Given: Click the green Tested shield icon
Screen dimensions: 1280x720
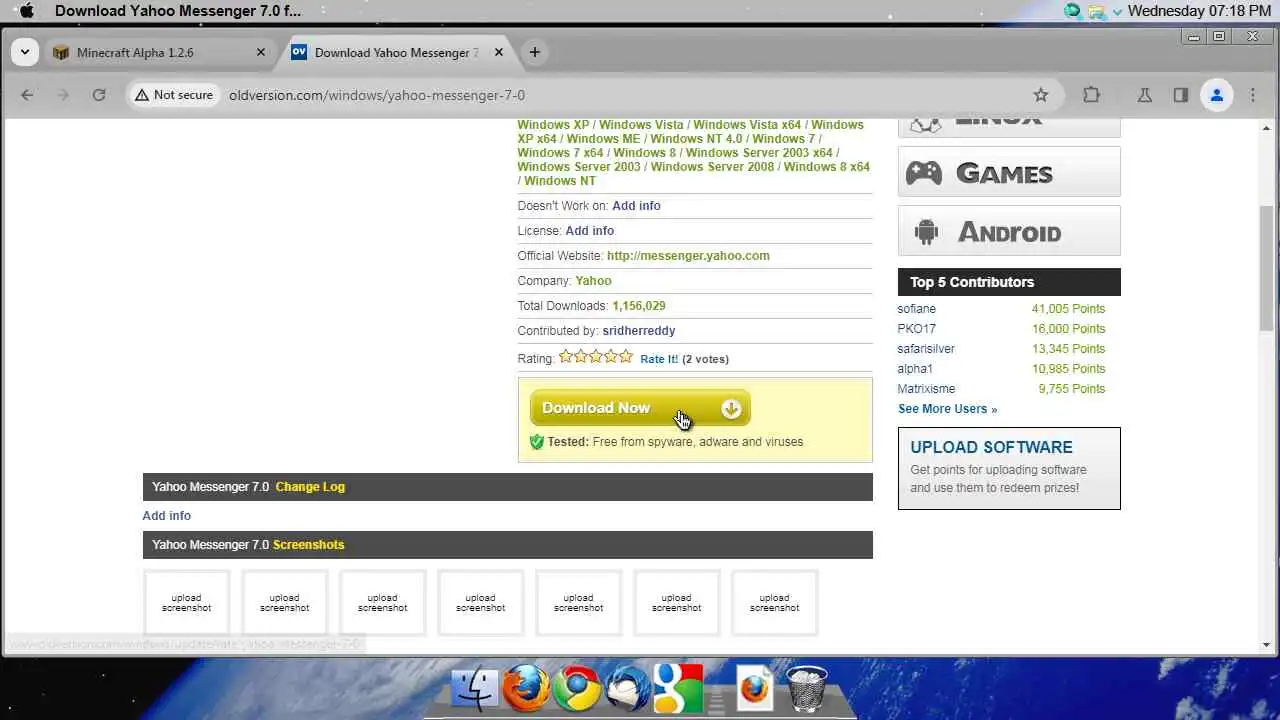Looking at the screenshot, I should point(537,442).
